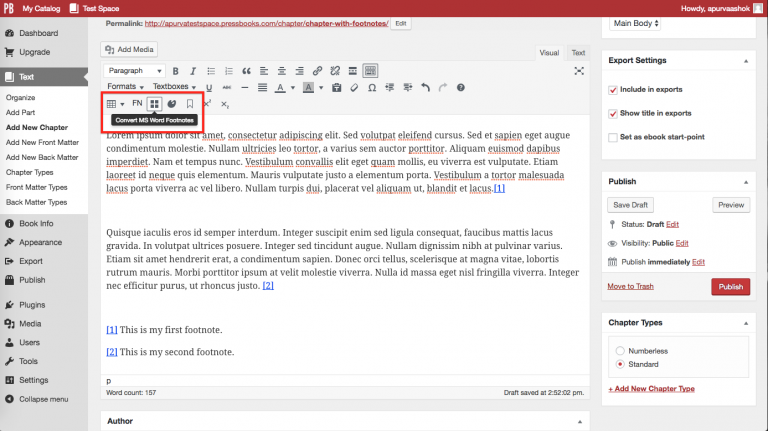The image size is (768, 431).
Task: Open the special character omega icon
Action: tap(372, 88)
